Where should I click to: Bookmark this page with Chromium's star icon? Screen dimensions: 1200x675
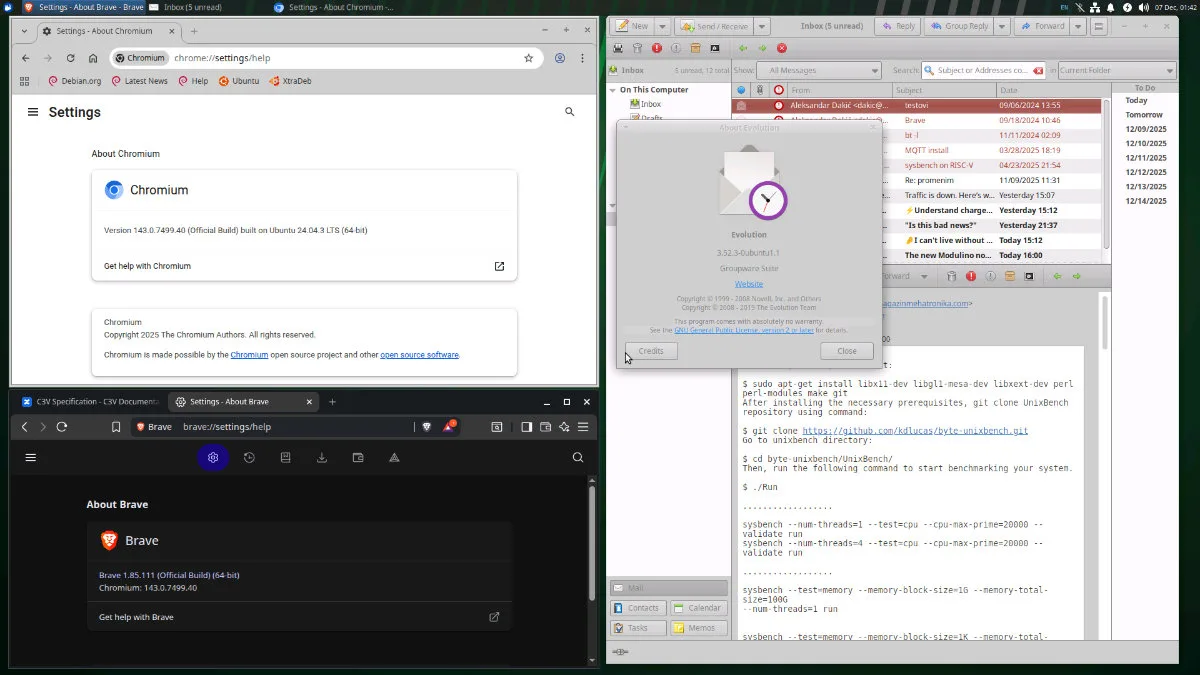click(x=528, y=58)
